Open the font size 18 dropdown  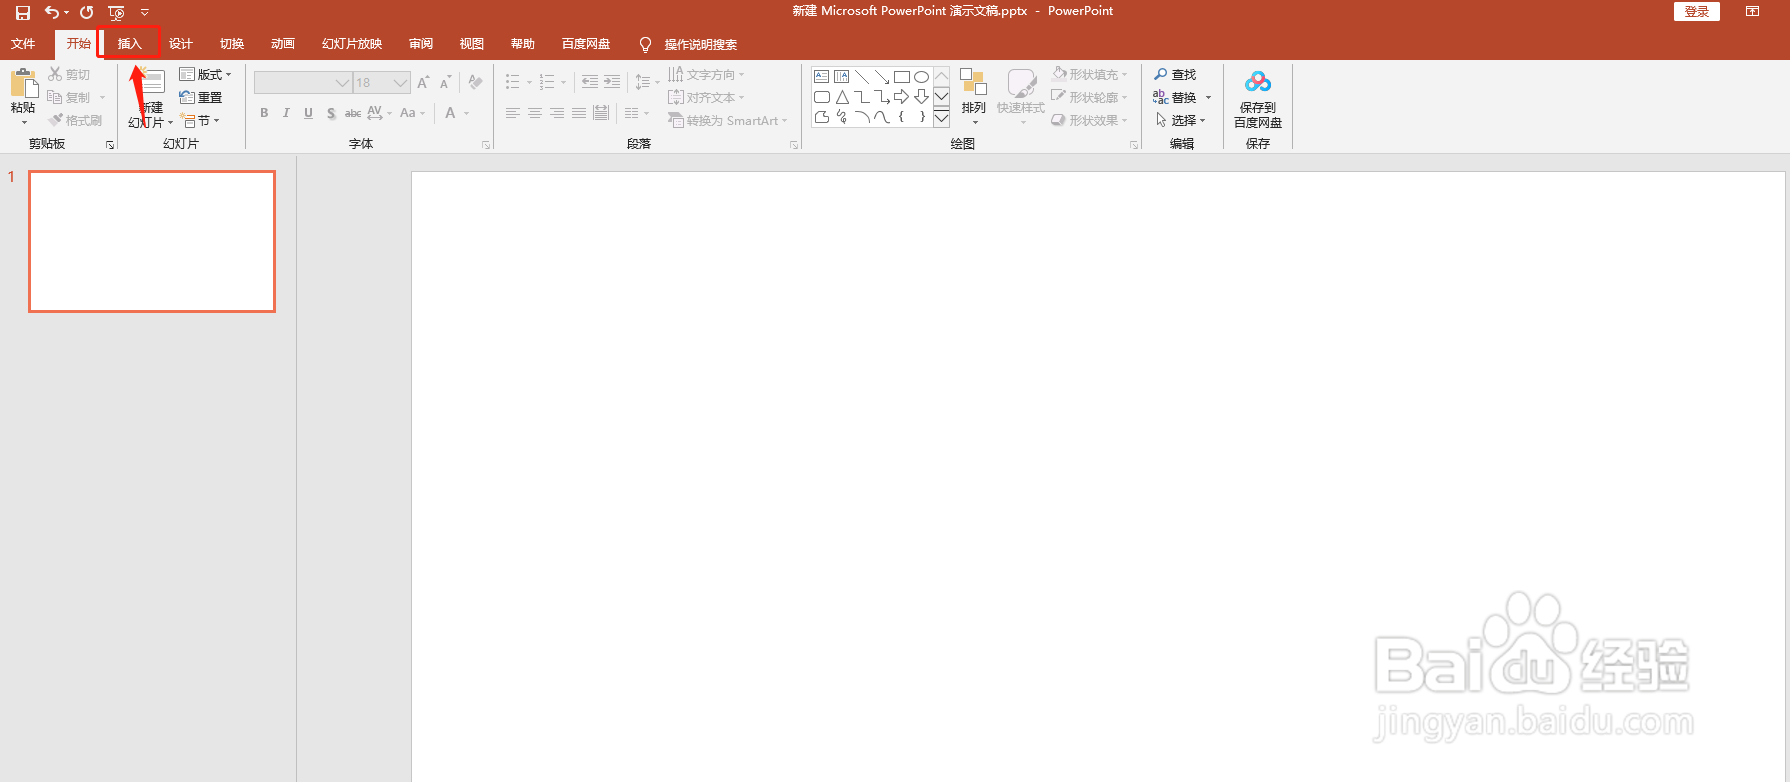401,83
